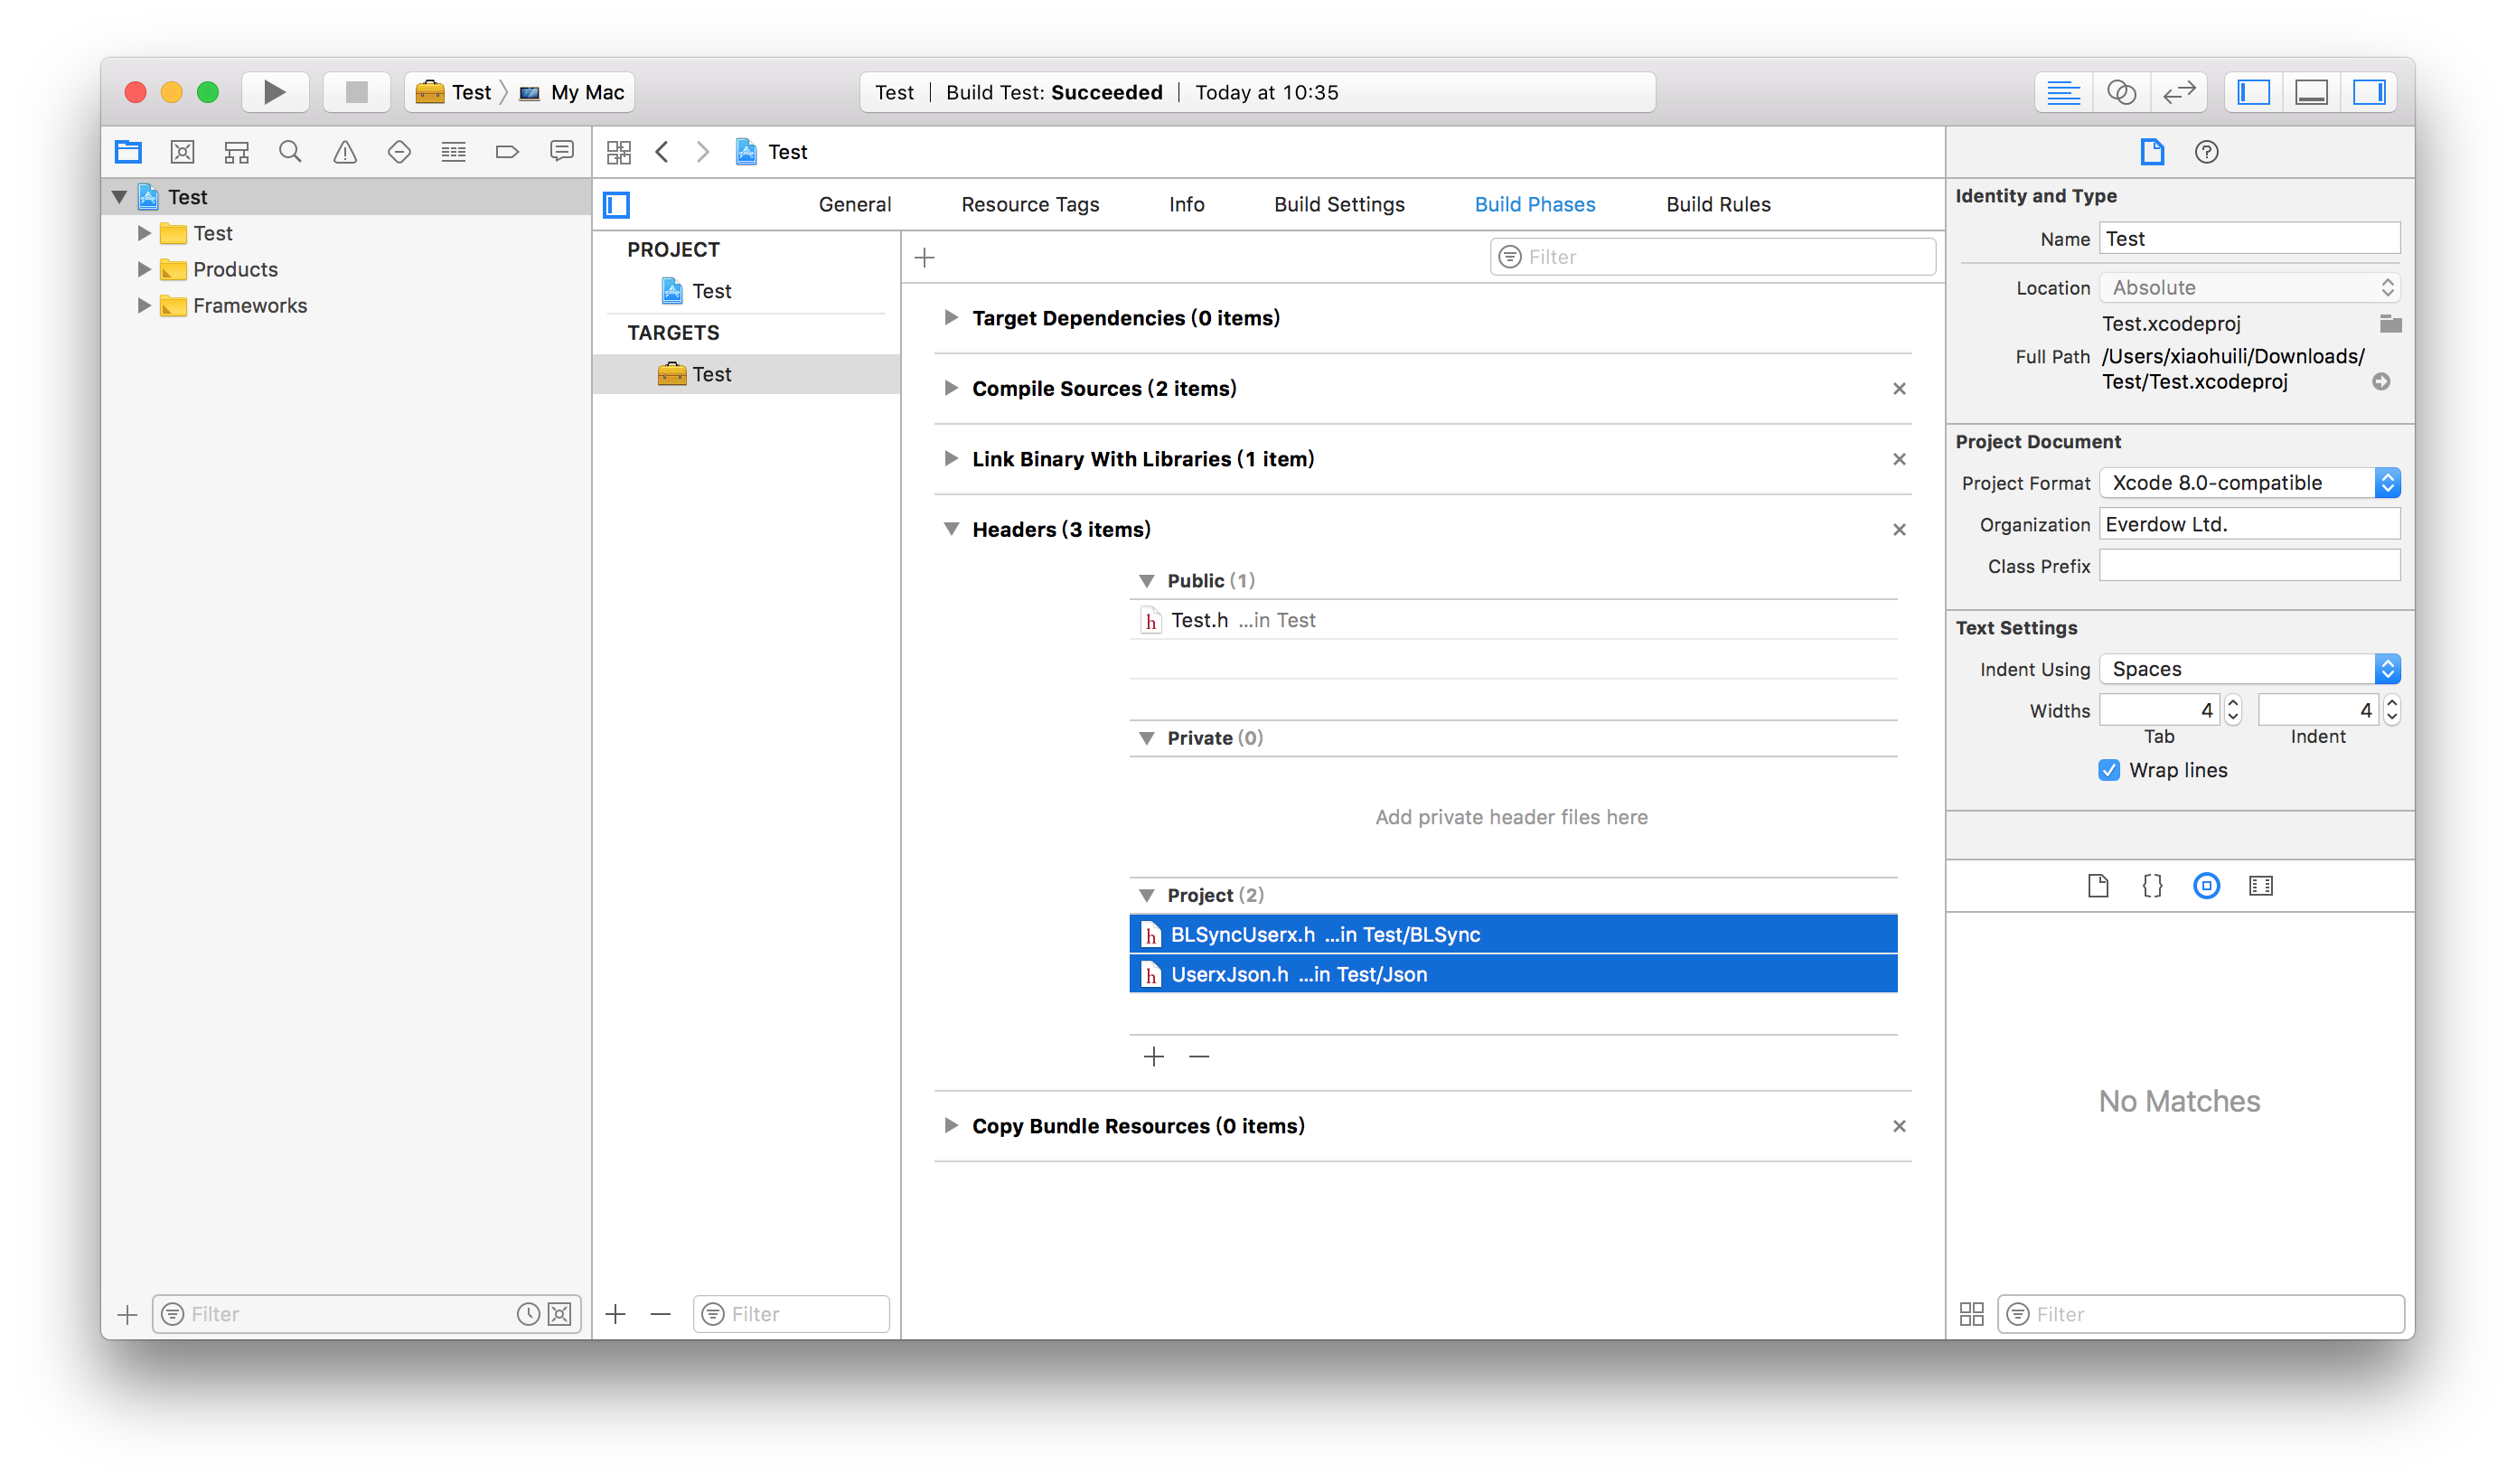Show the Quick Help inspector icon
Viewport: 2516px width, 1484px height.
click(x=2206, y=152)
